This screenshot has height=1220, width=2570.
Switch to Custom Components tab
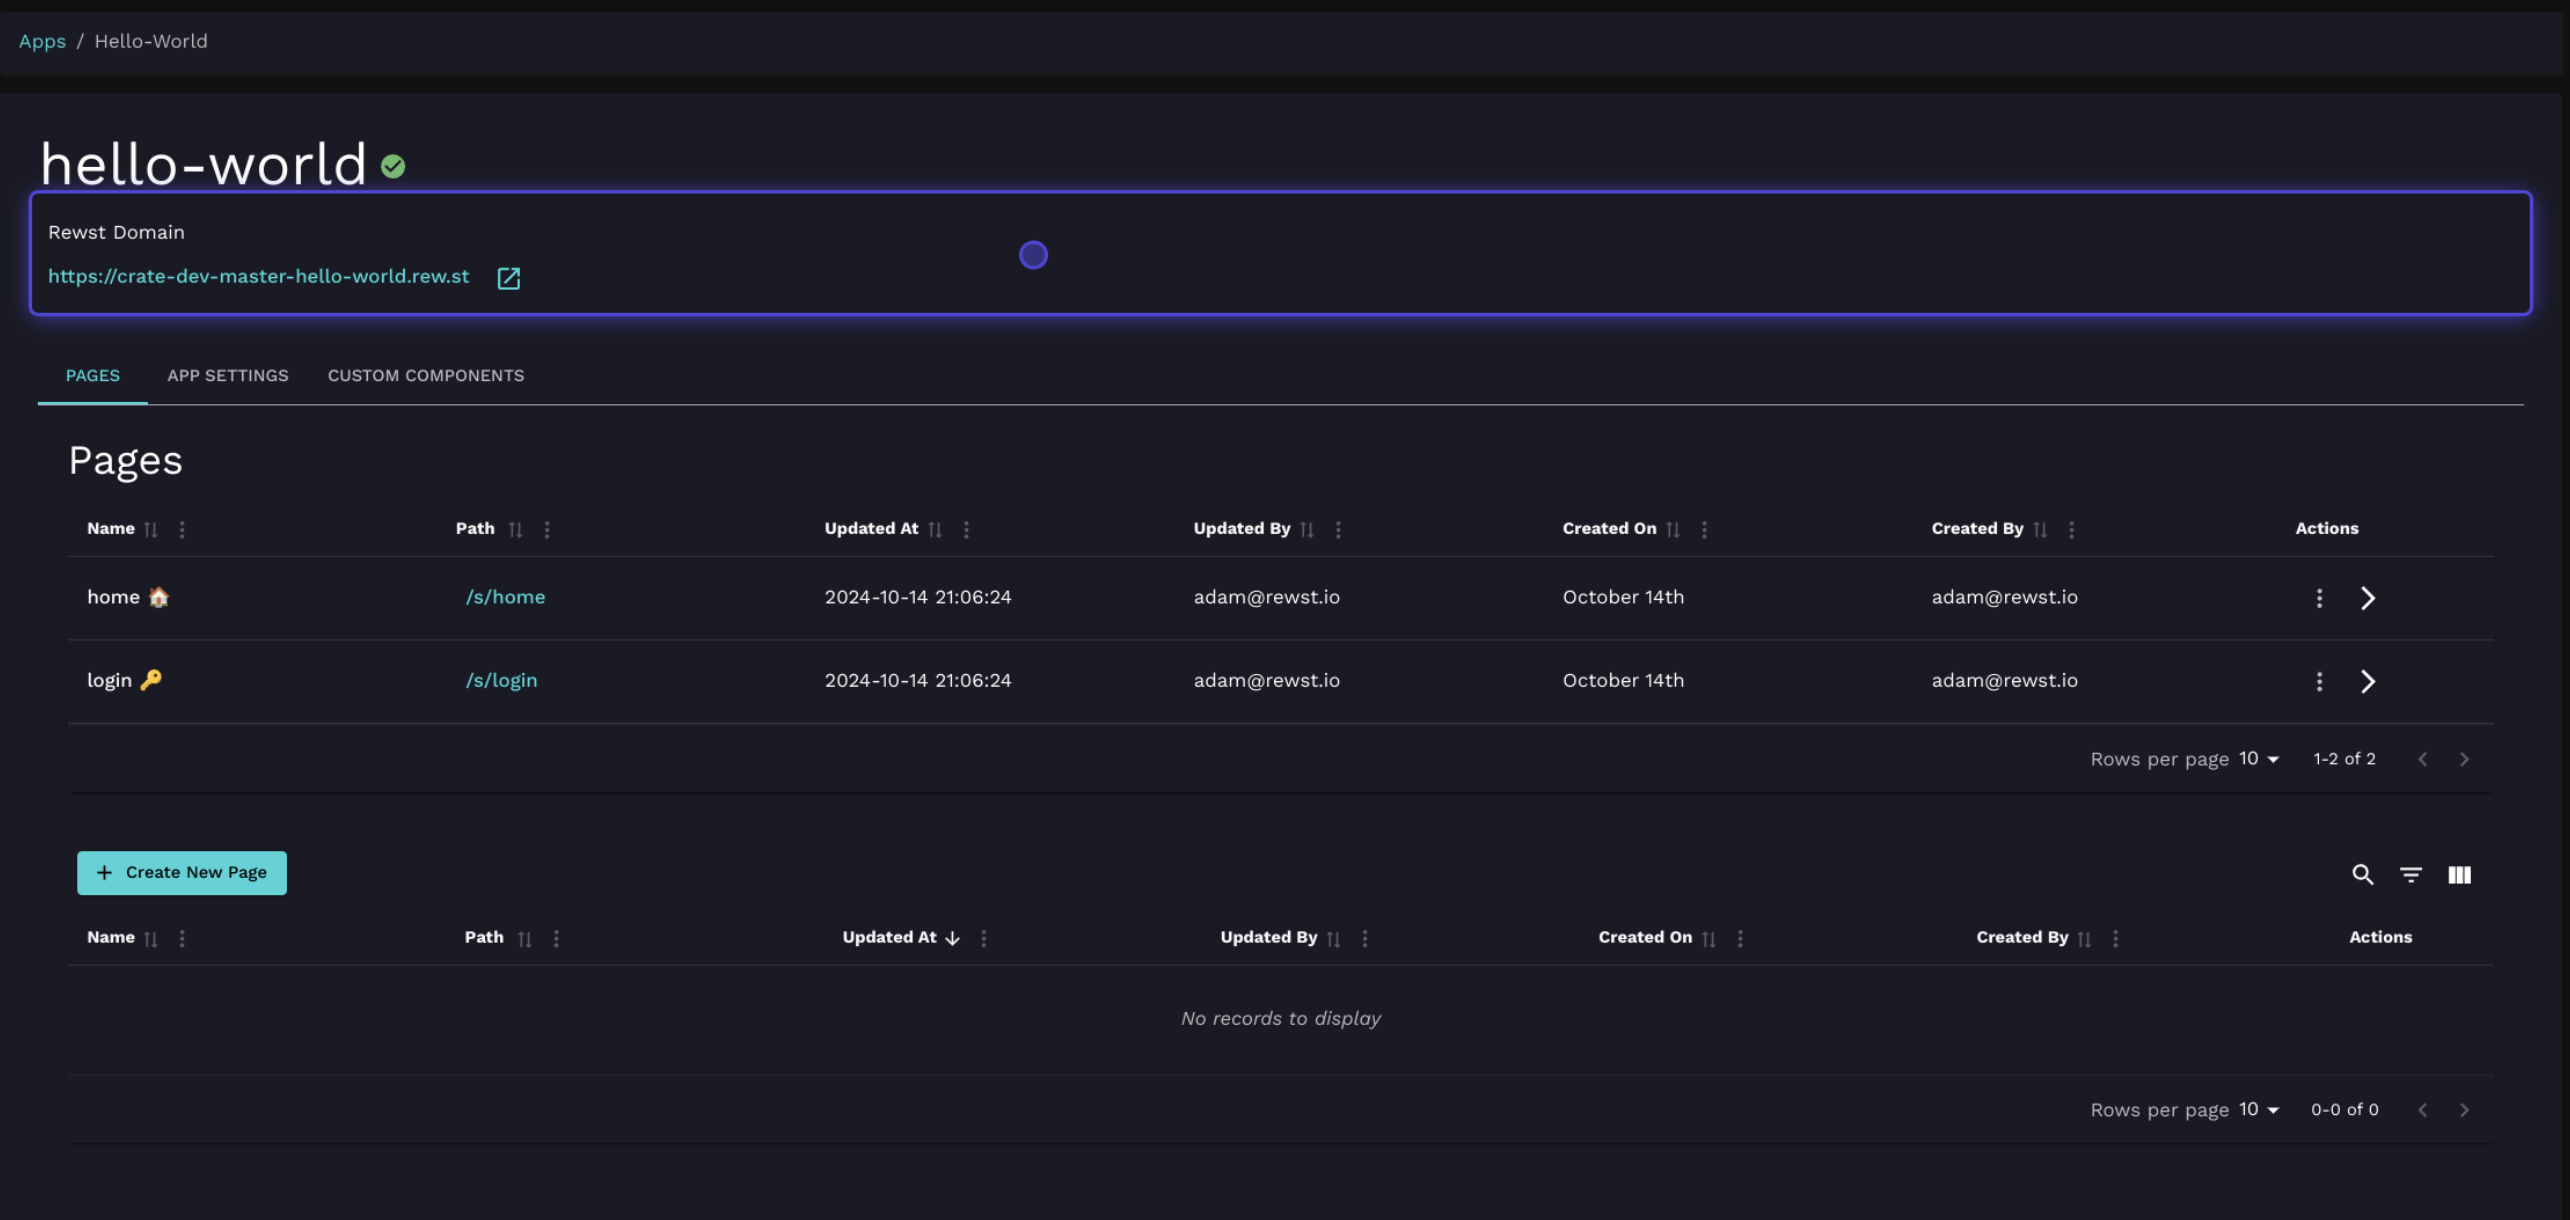[x=425, y=376]
